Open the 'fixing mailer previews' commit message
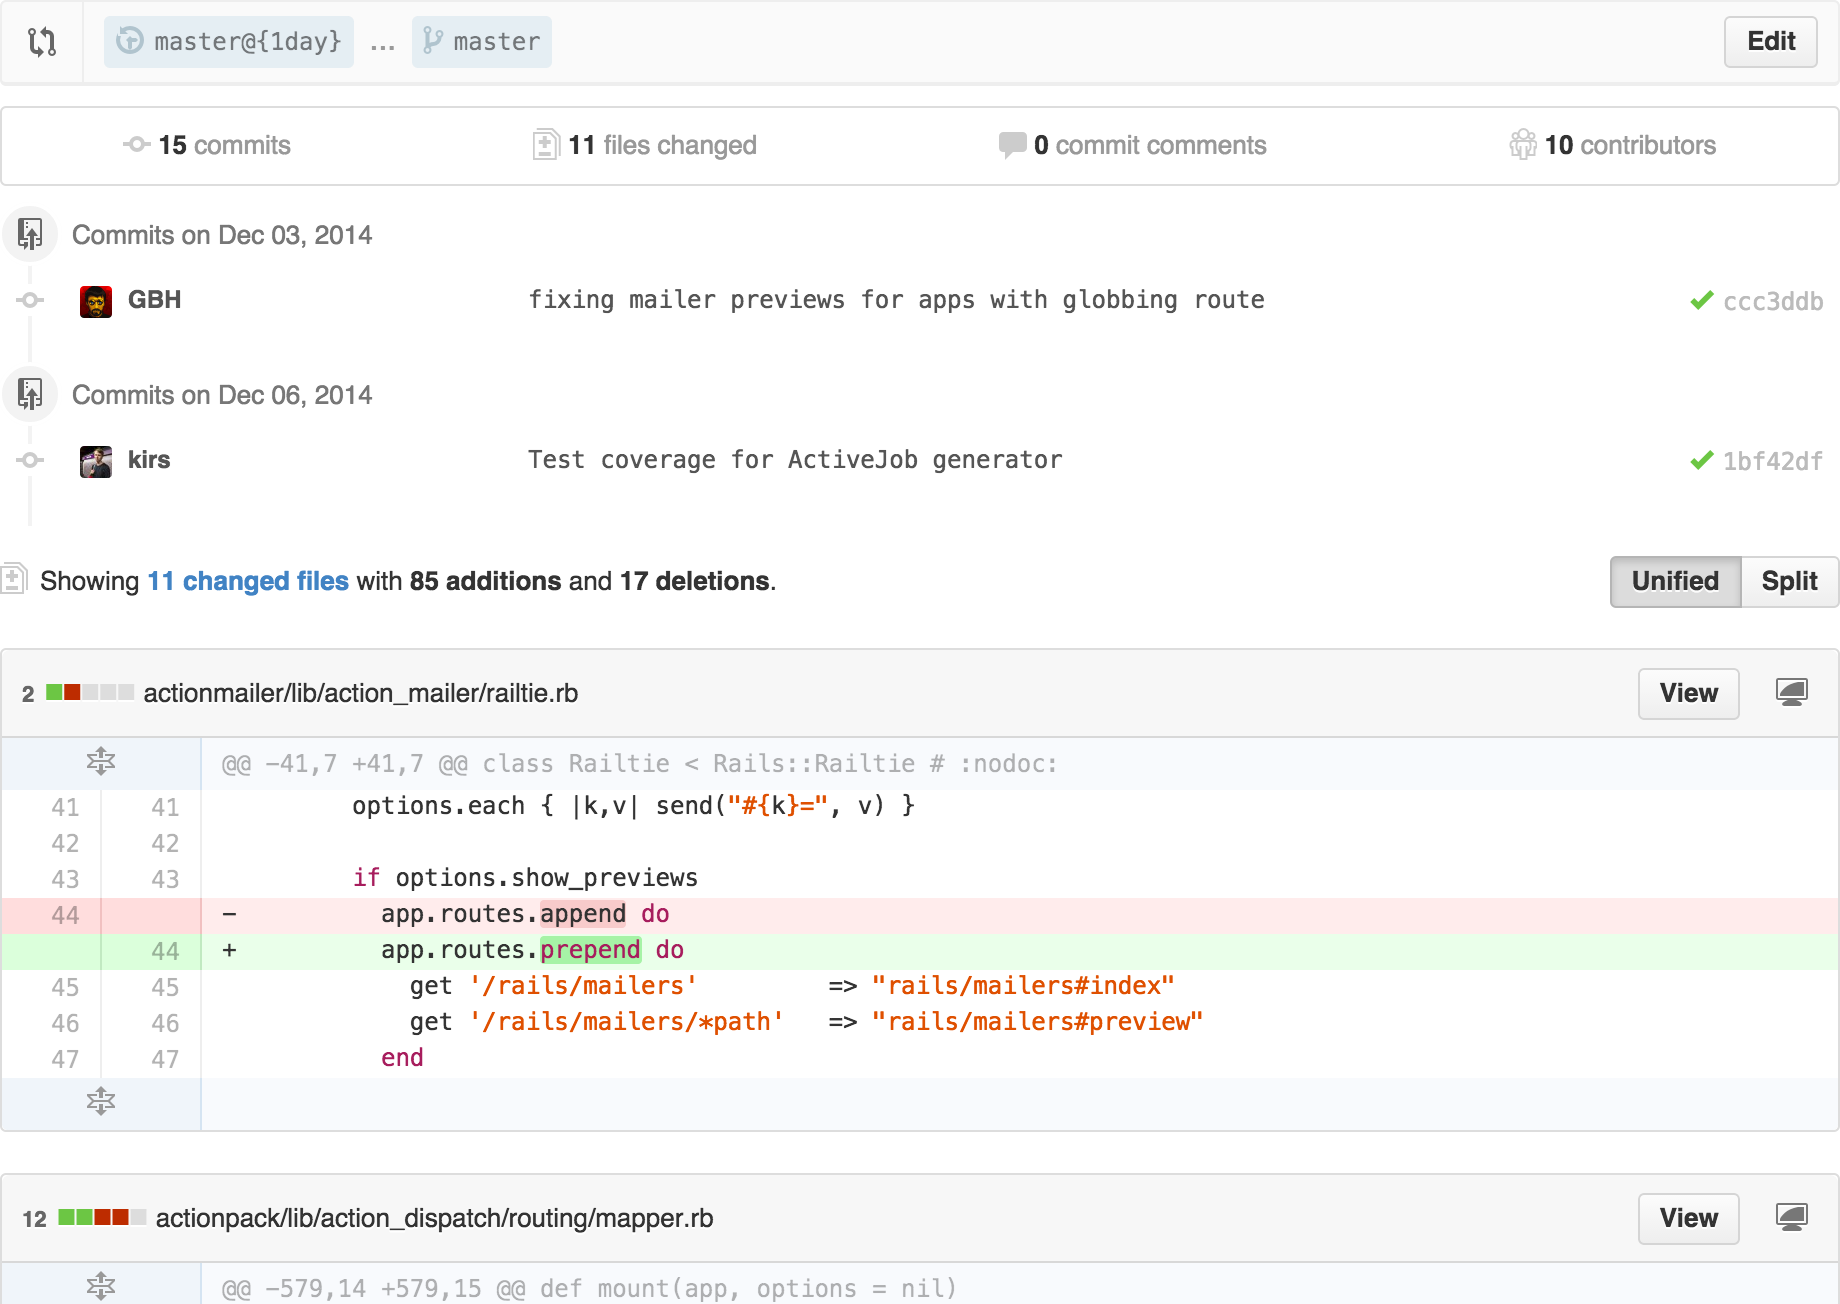The image size is (1840, 1304). click(x=896, y=300)
